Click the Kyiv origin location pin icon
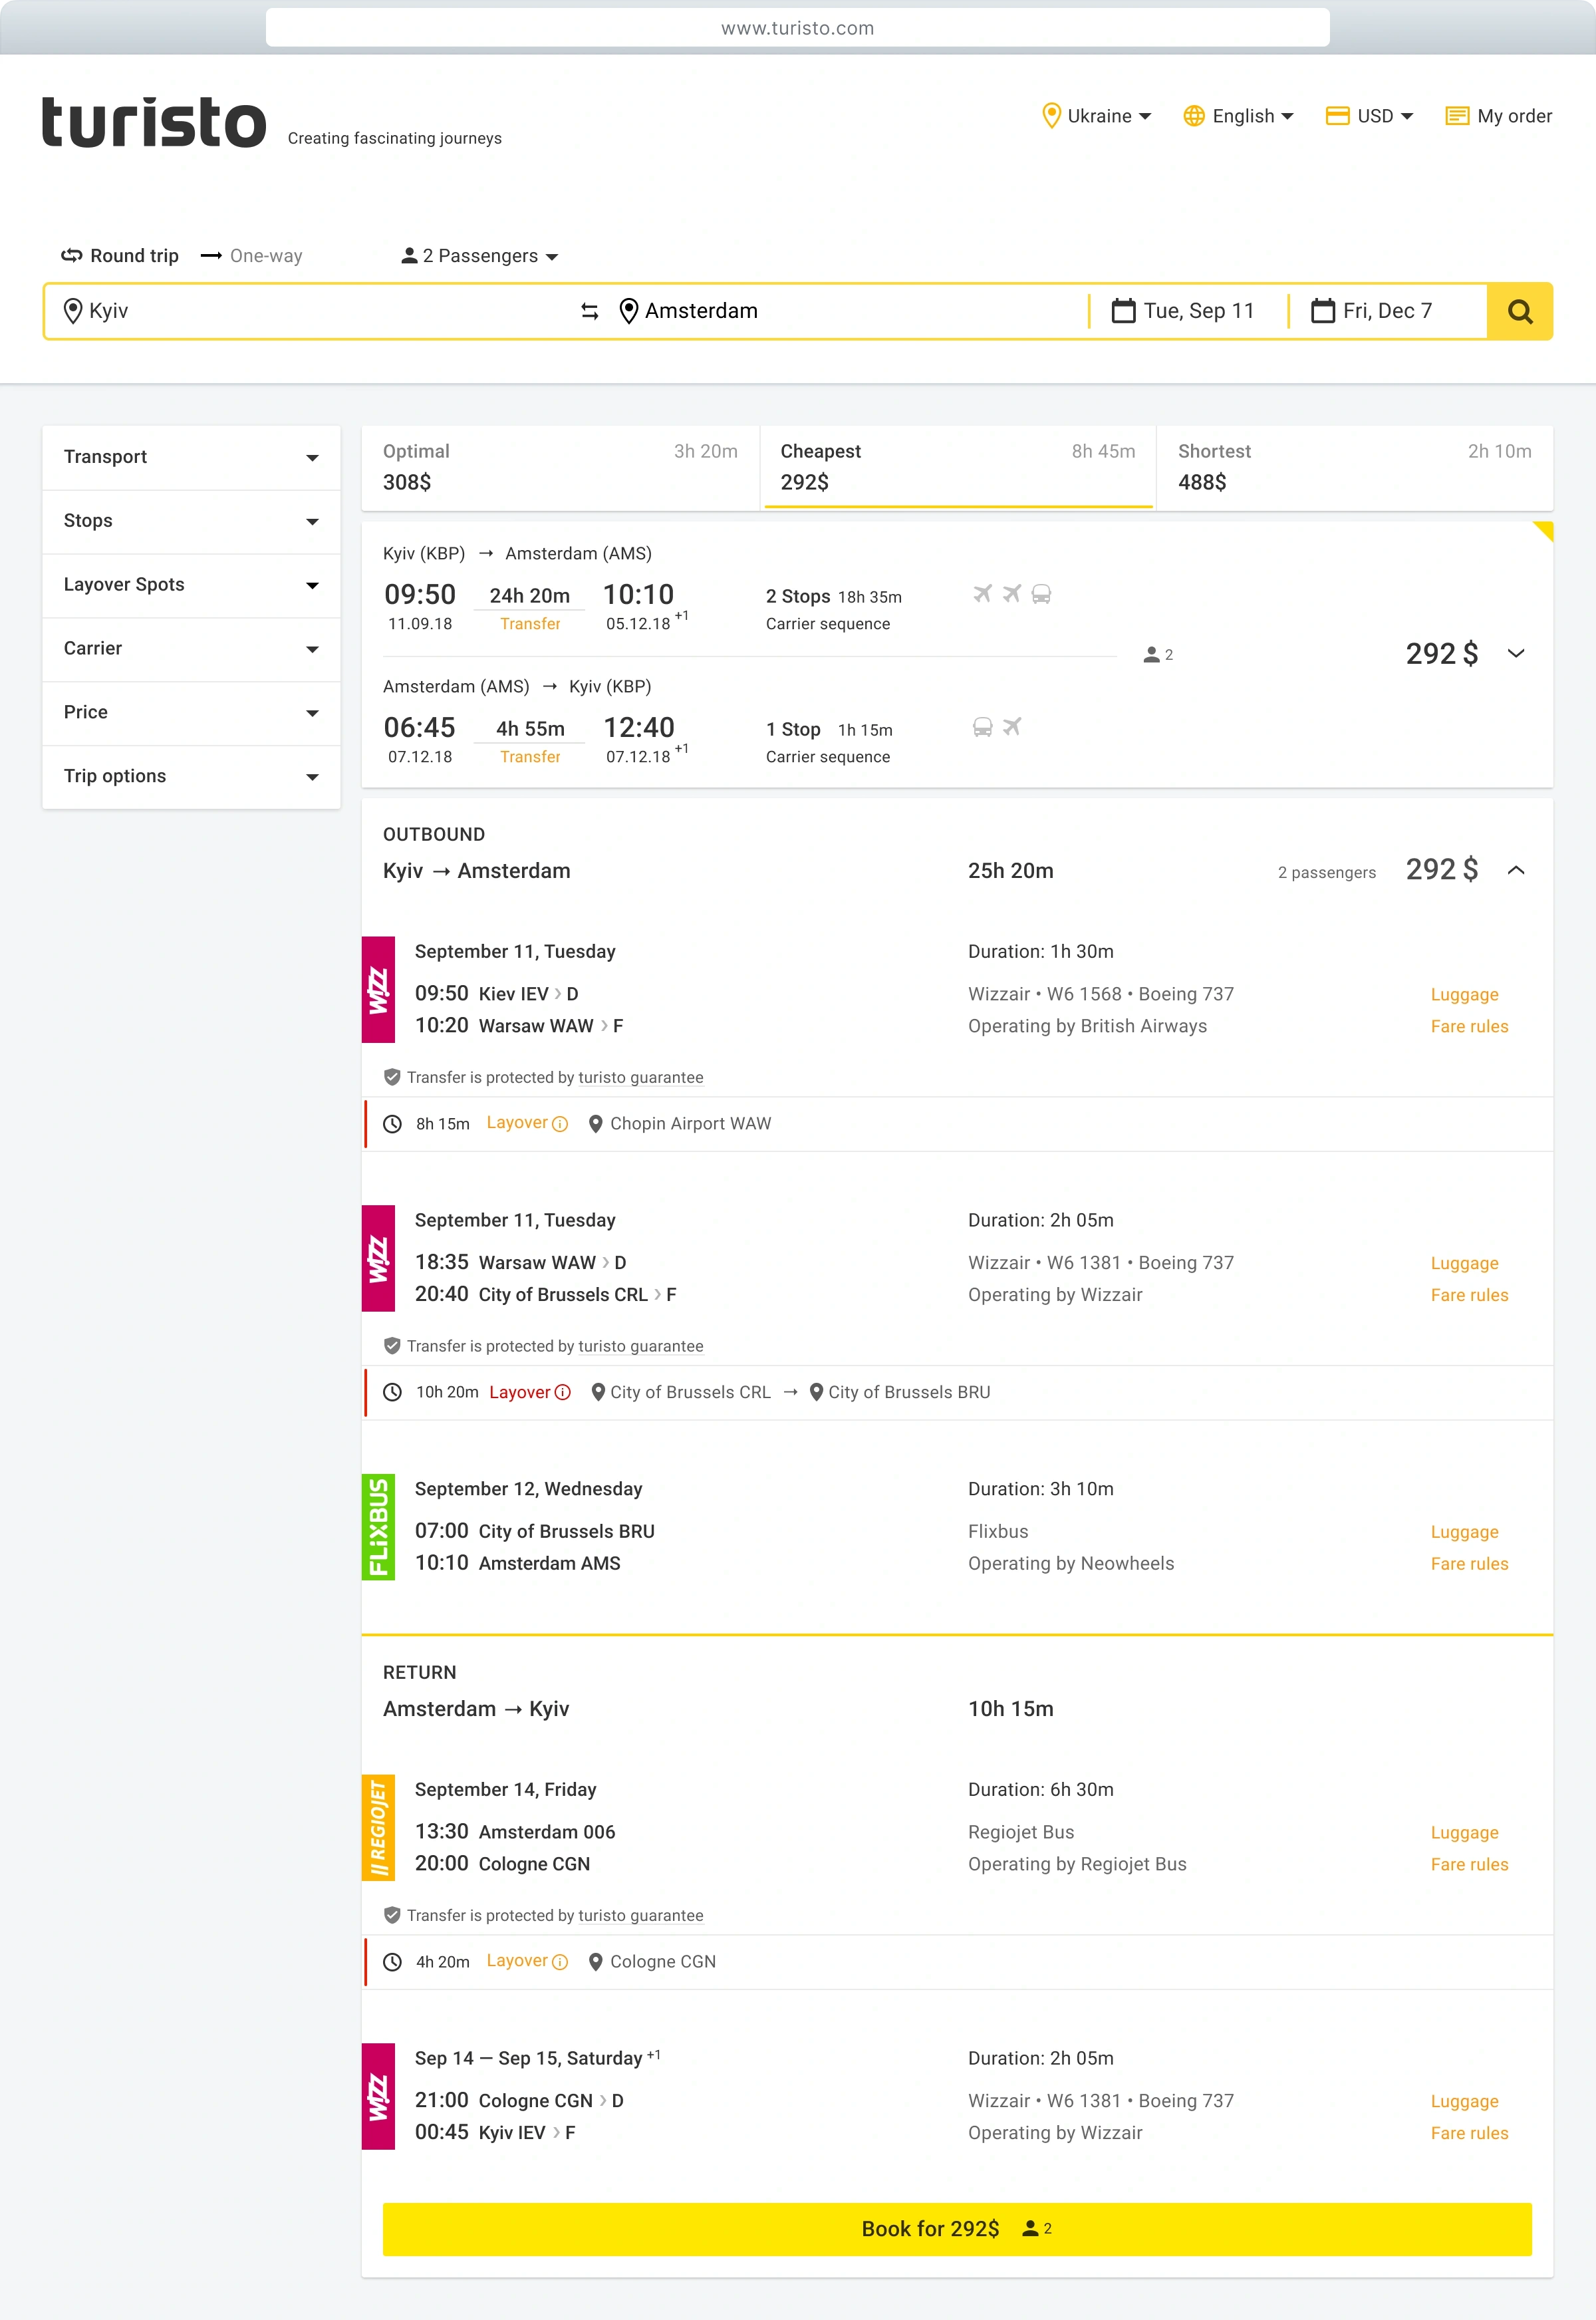The image size is (1596, 2320). tap(73, 311)
